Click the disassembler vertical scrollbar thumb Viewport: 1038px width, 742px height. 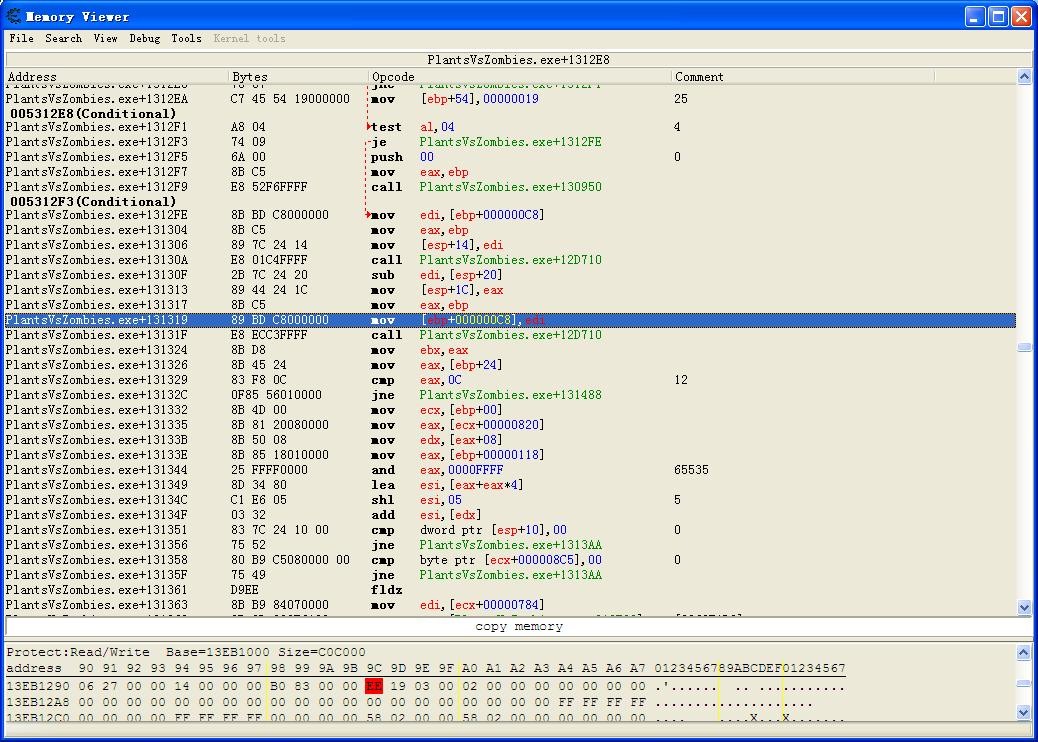tap(1024, 347)
